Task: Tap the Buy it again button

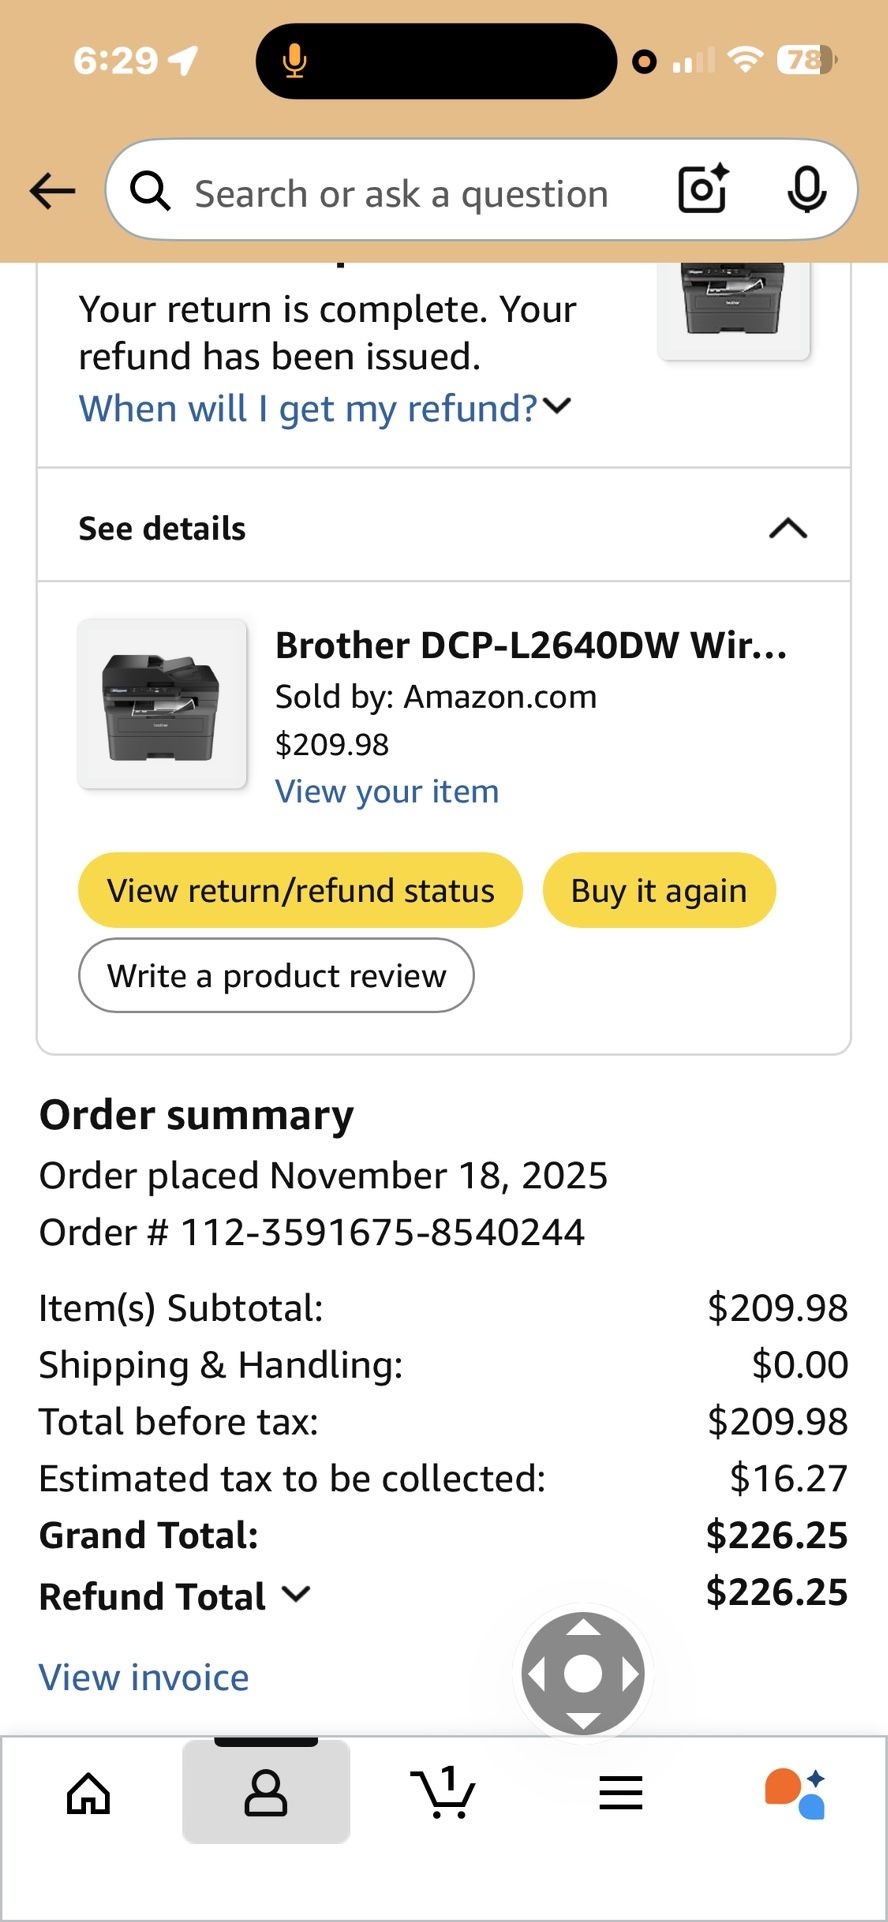Action: (658, 889)
